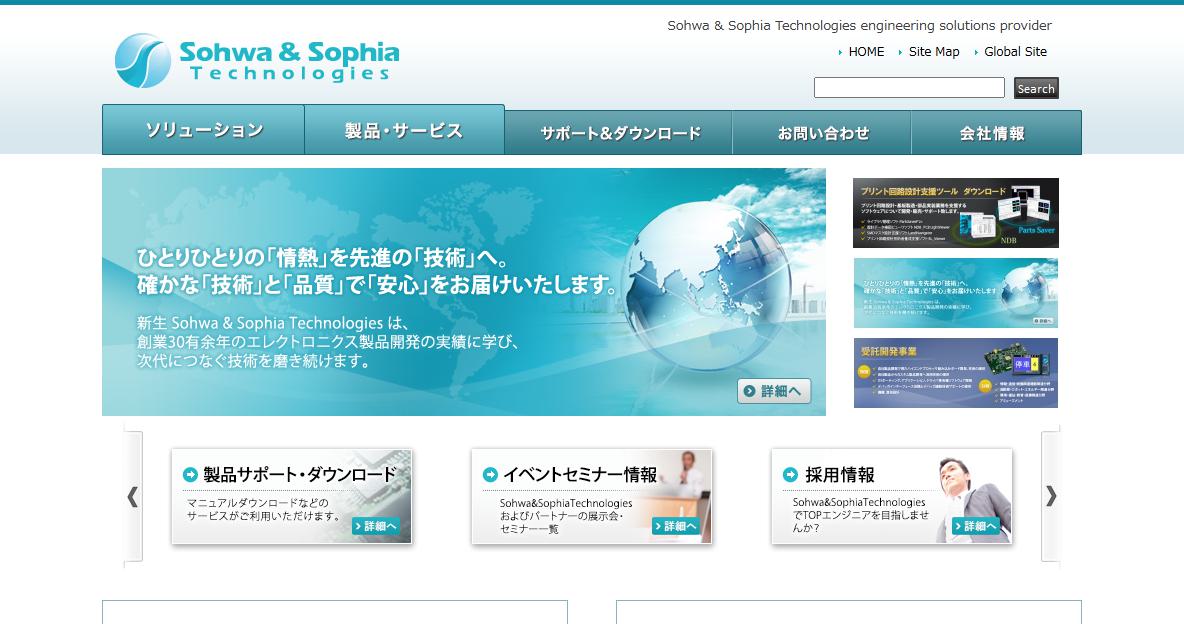Open the お問い合わせ menu tab
Viewport: 1184px width, 624px height.
click(x=822, y=133)
